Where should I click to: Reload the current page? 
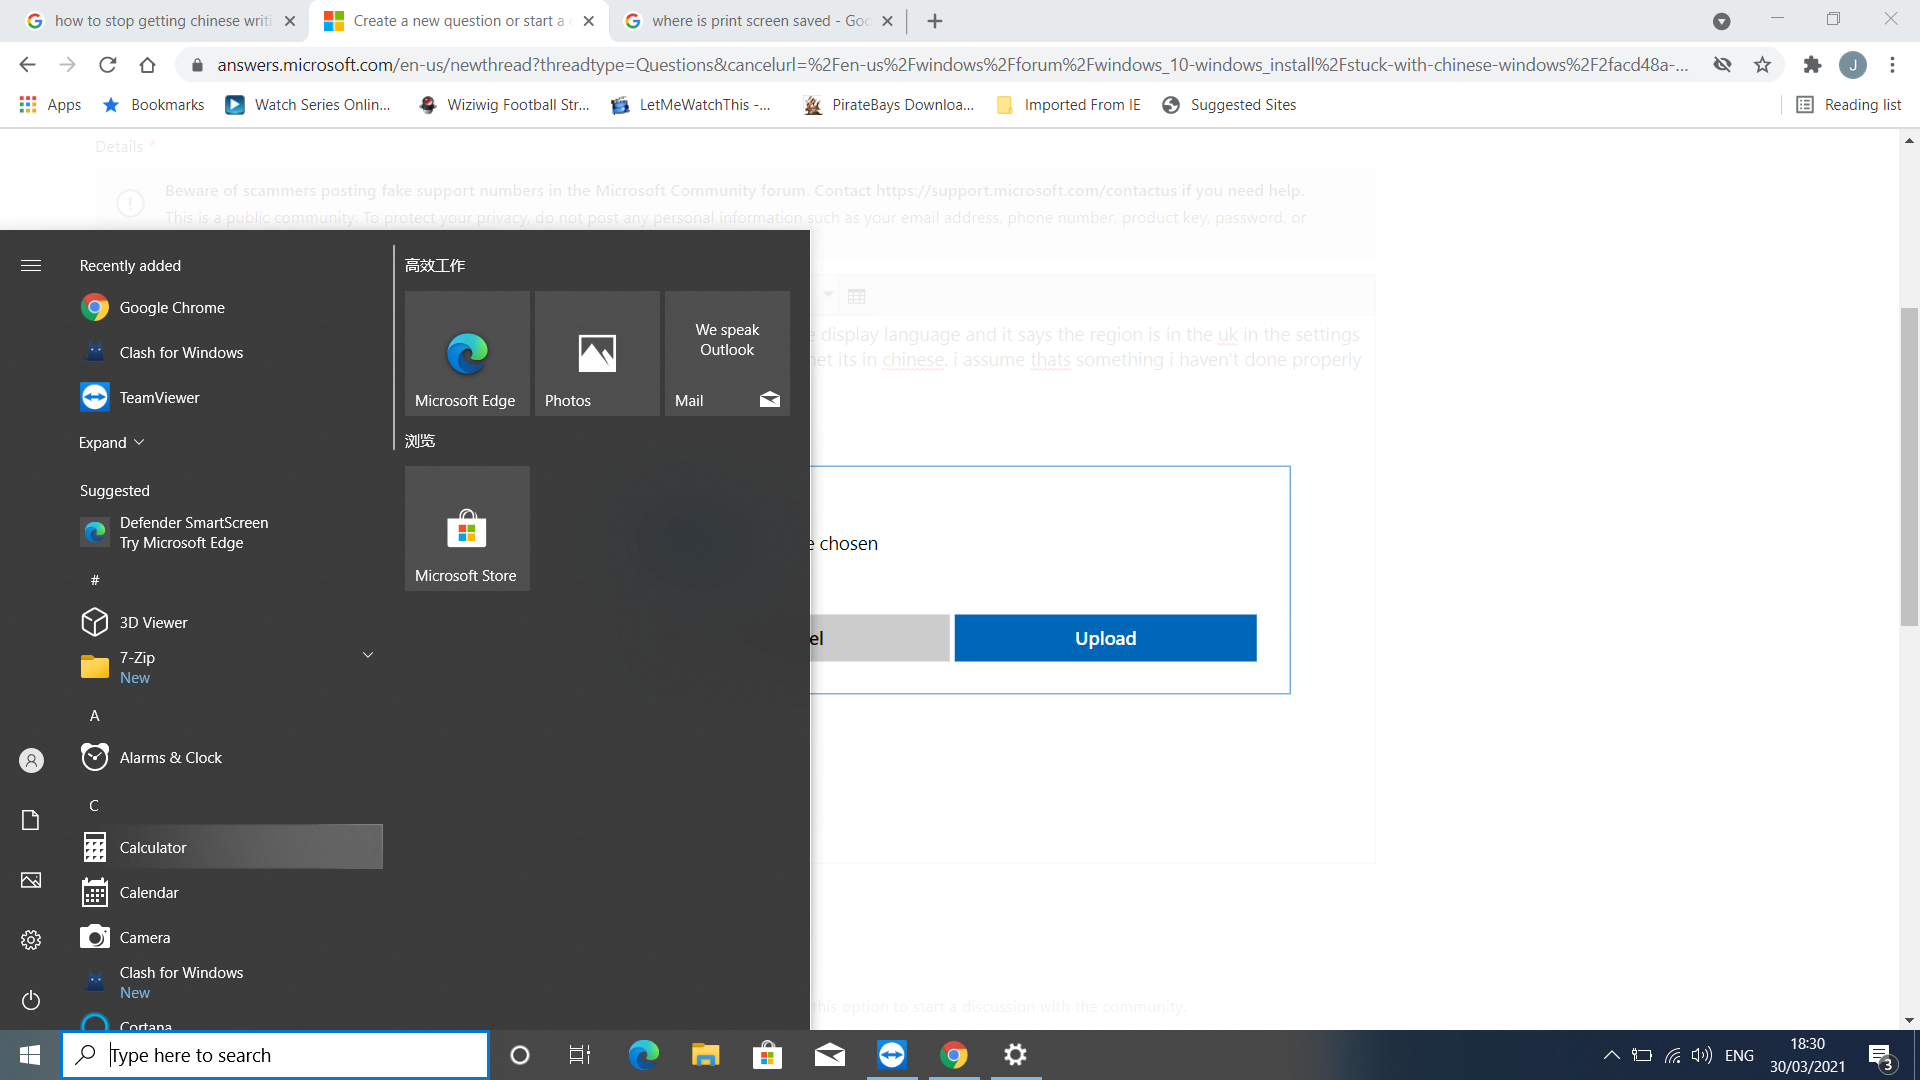click(108, 65)
